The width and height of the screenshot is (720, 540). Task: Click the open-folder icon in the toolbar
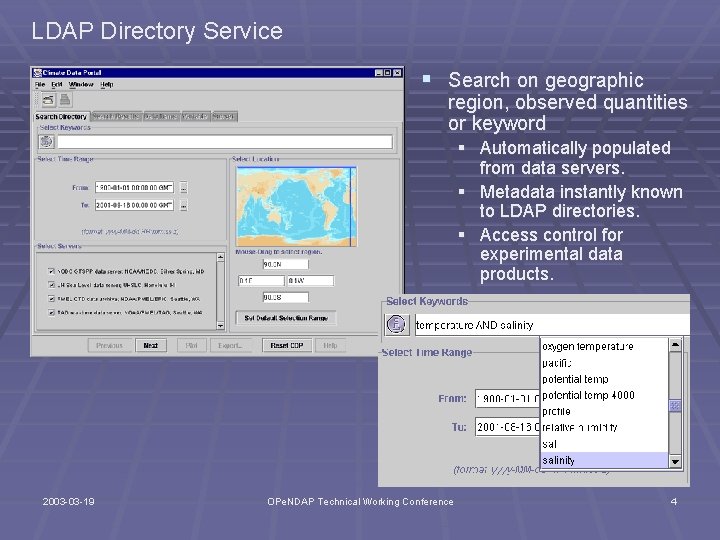48,100
